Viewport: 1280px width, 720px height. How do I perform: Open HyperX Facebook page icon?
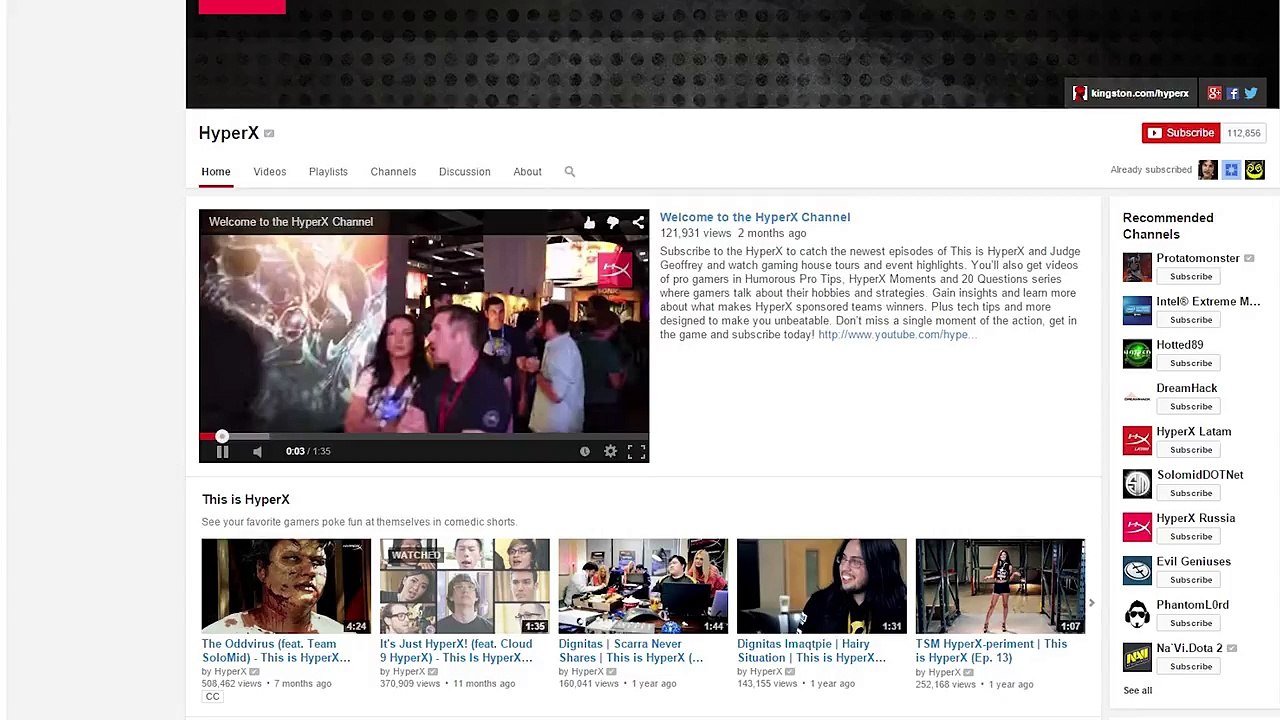1233,93
